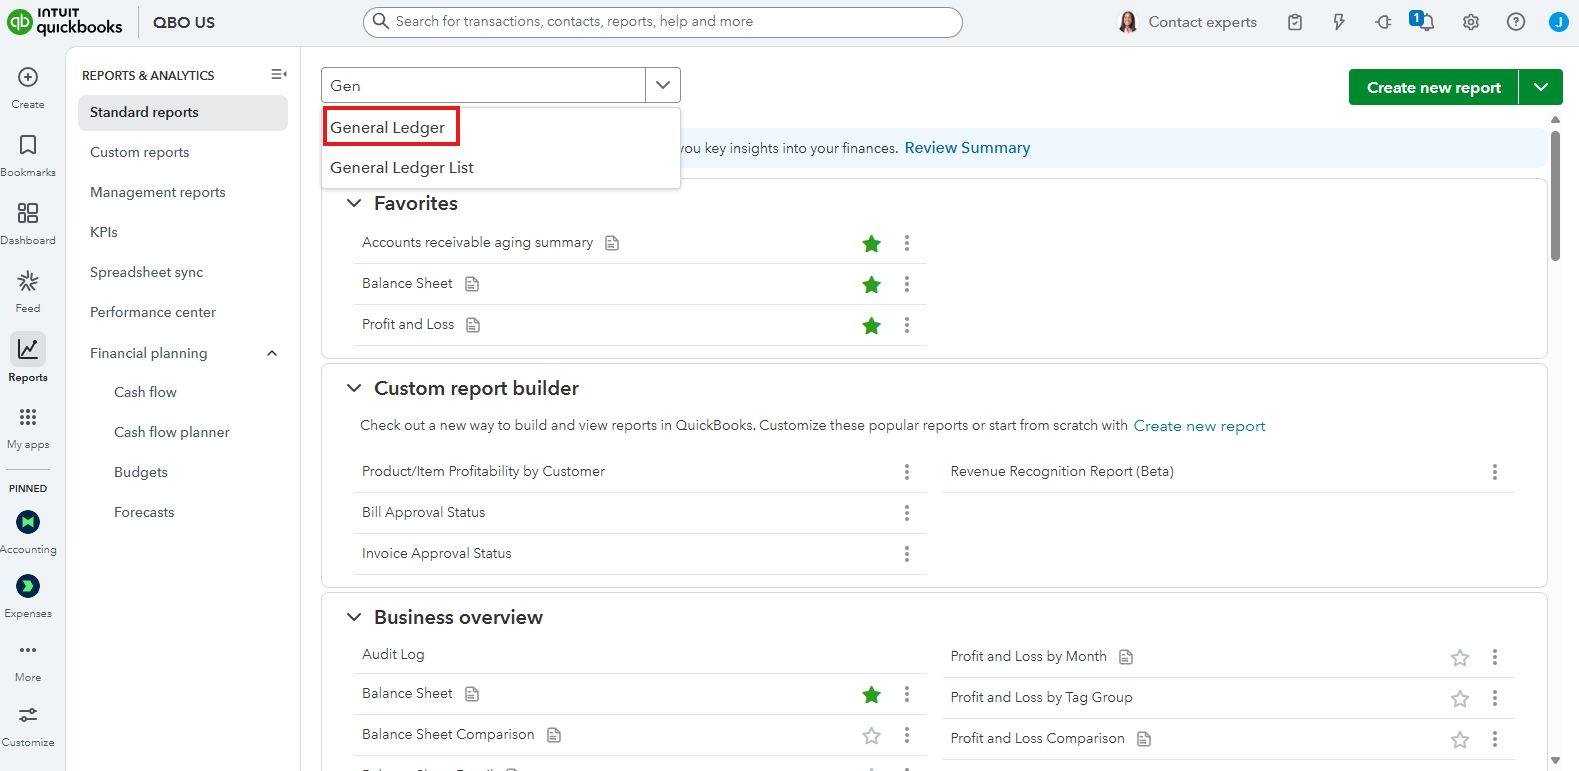This screenshot has height=771, width=1579.
Task: Open the notifications bell with badge
Action: click(x=1422, y=21)
